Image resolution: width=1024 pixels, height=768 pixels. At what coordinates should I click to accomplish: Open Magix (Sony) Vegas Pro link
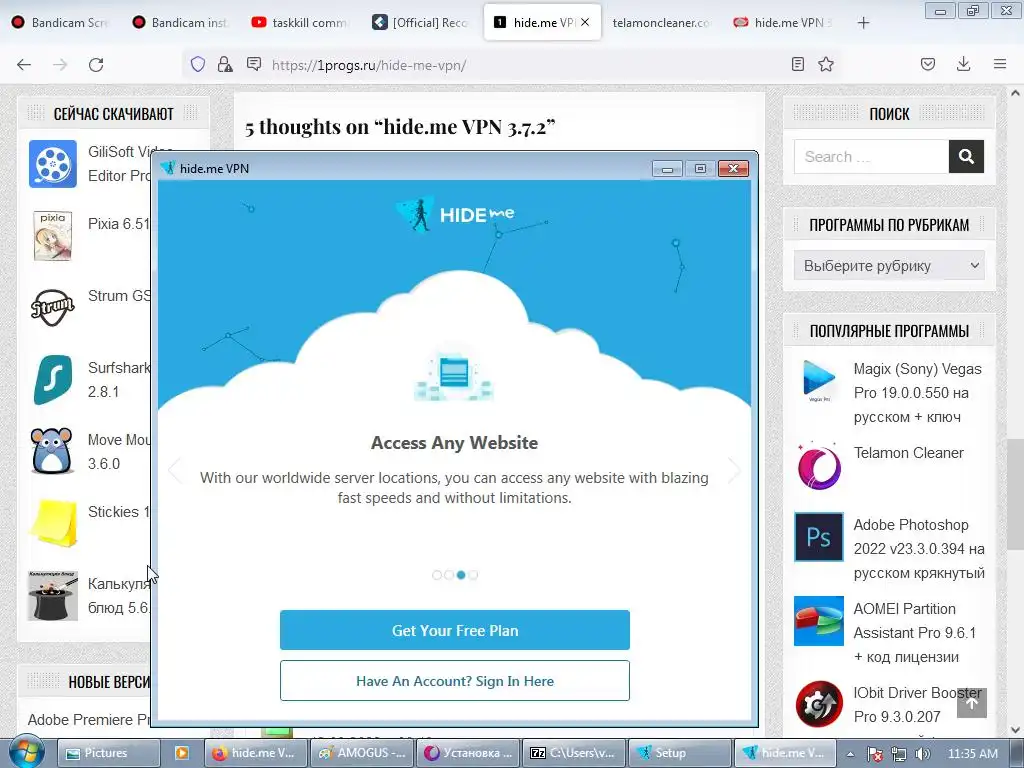pyautogui.click(x=918, y=392)
